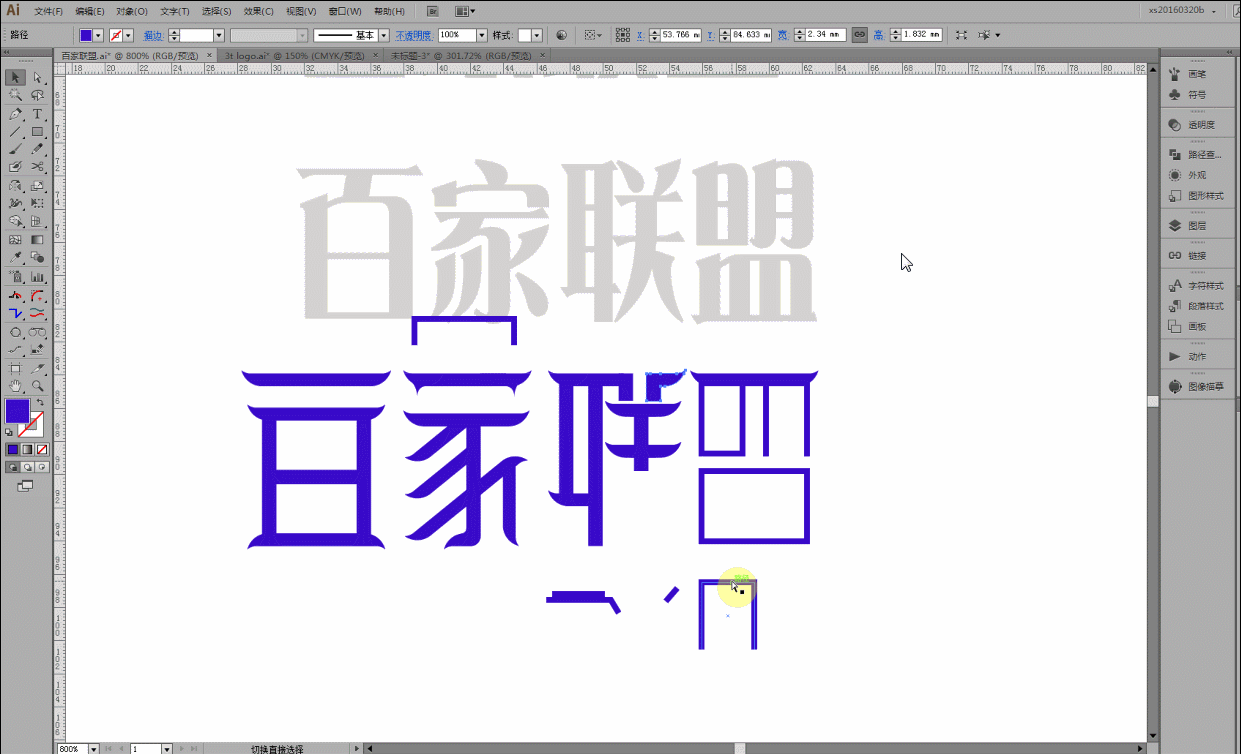Enable Draw Normal mode
1241x754 pixels.
[13, 467]
